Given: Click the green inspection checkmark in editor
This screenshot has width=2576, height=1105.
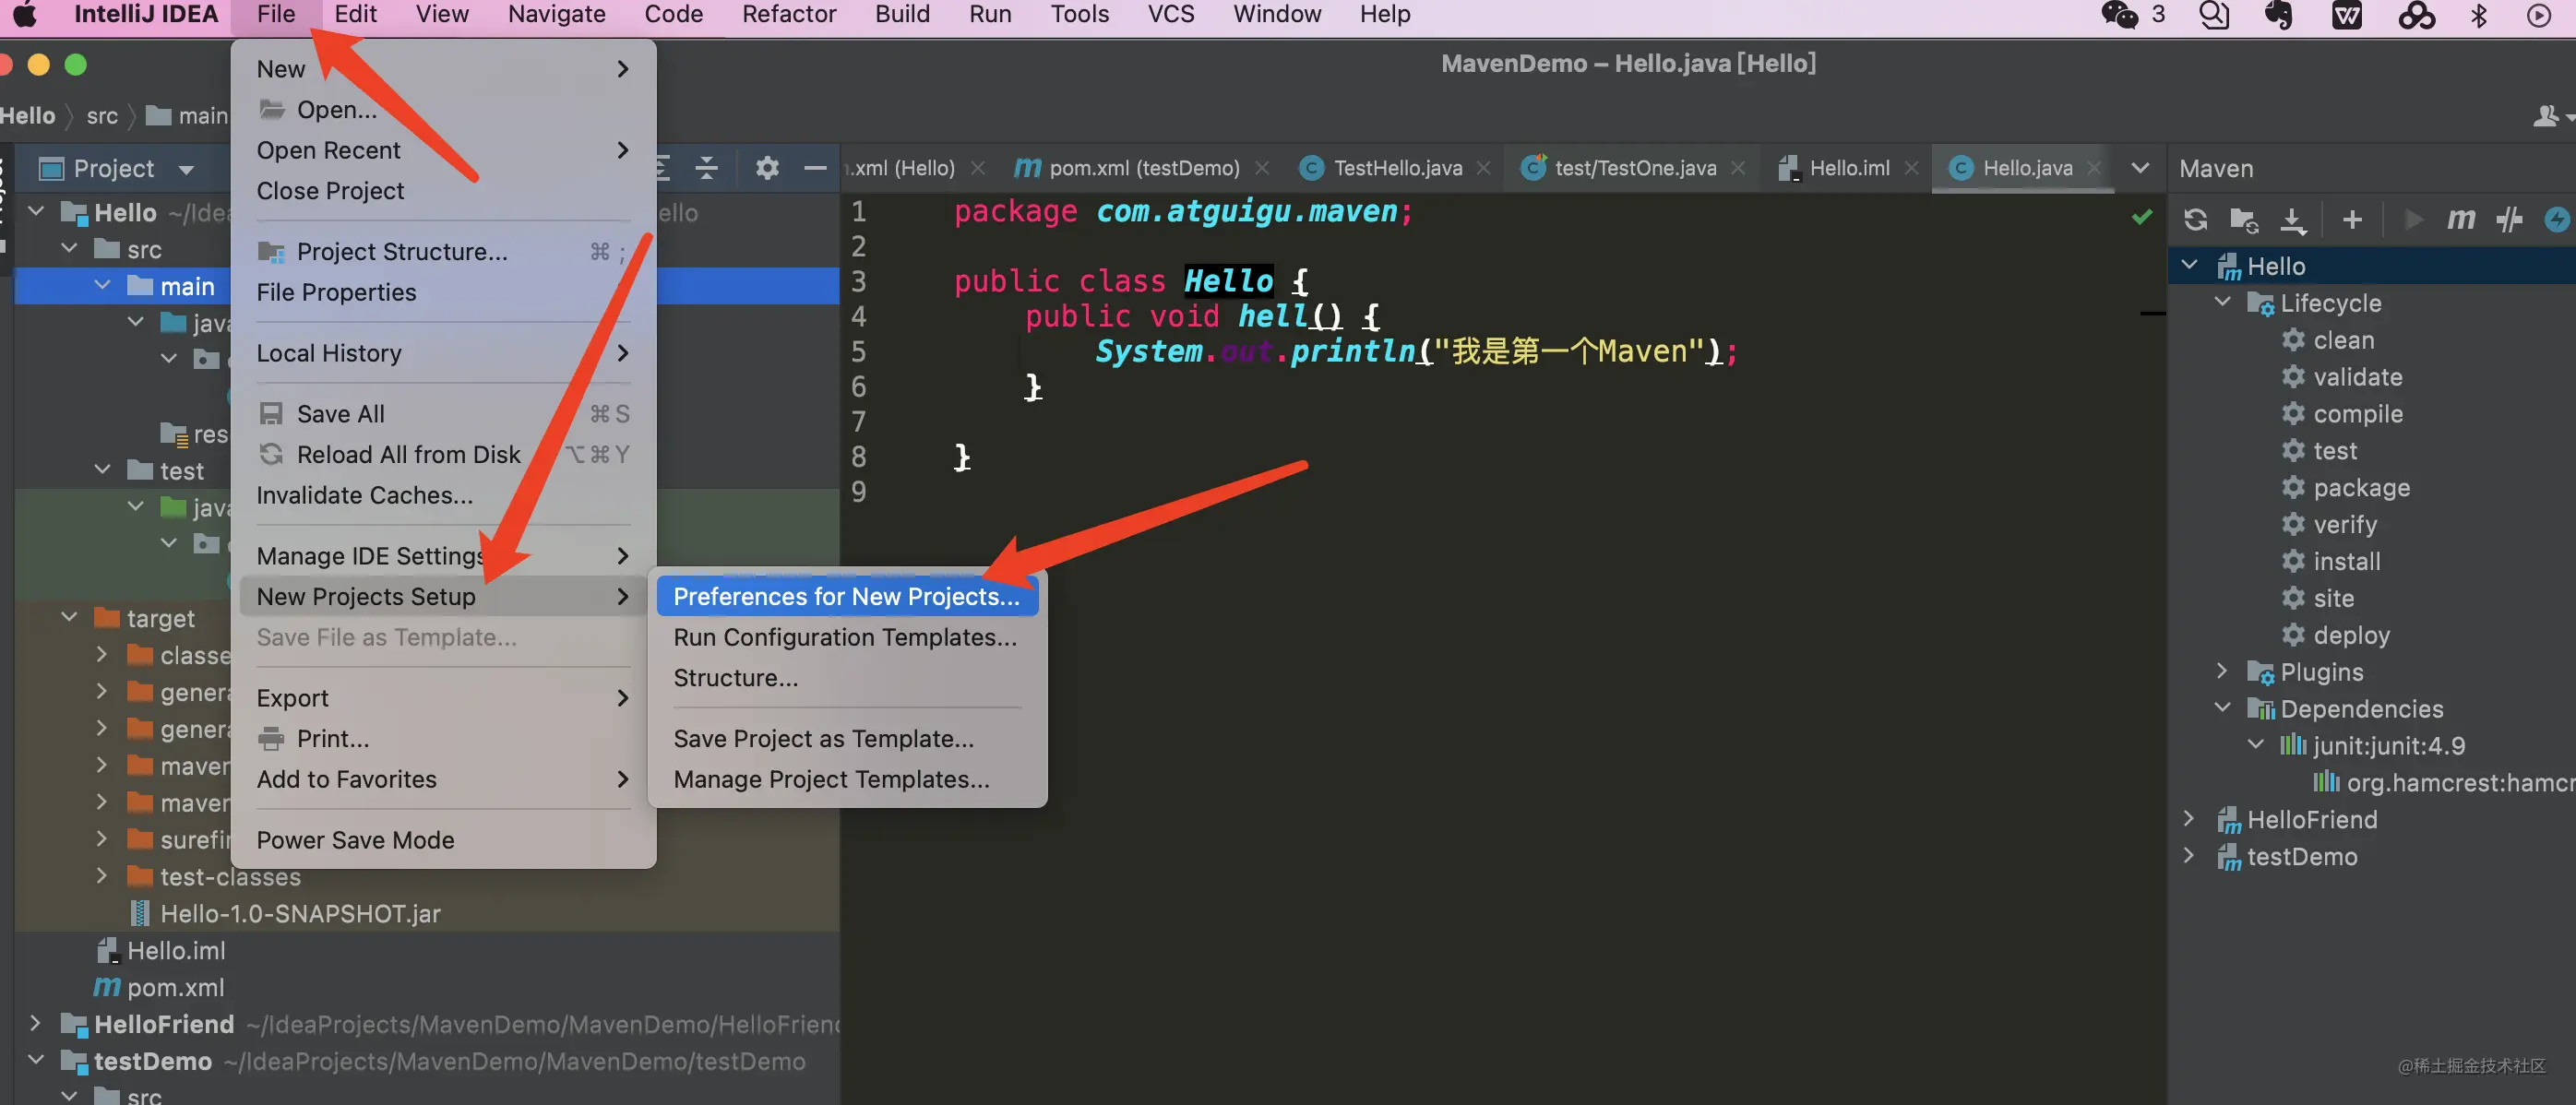Looking at the screenshot, I should (2141, 216).
